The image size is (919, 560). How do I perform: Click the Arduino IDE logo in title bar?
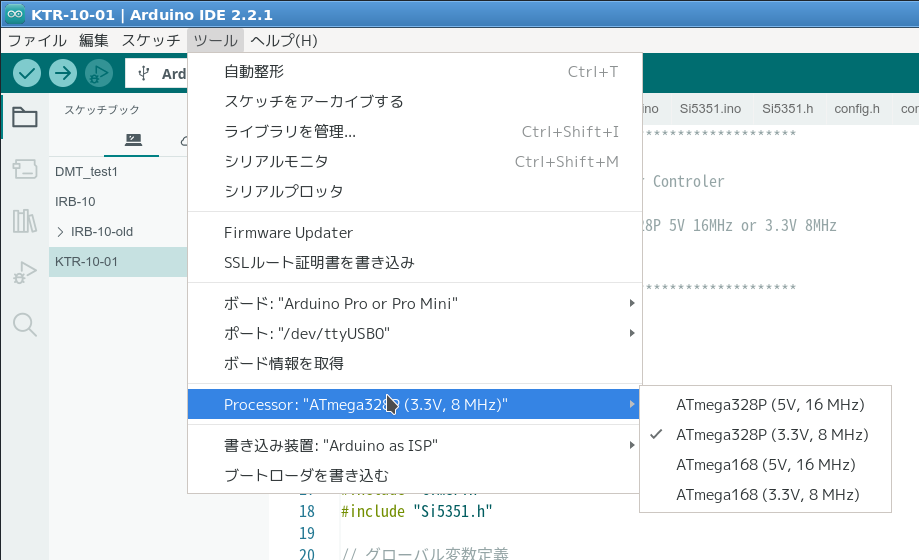coord(15,14)
